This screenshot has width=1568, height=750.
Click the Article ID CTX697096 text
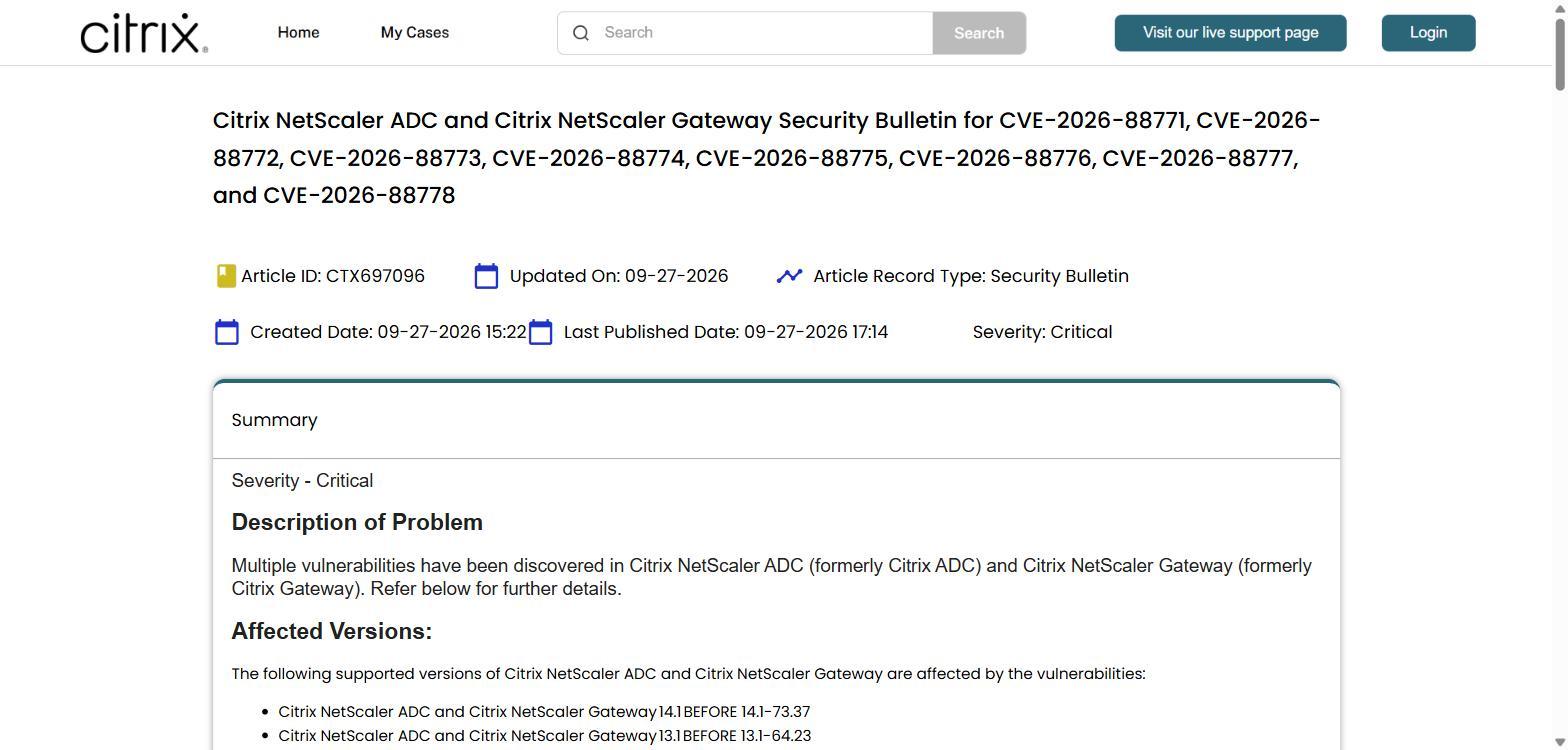[x=333, y=276]
